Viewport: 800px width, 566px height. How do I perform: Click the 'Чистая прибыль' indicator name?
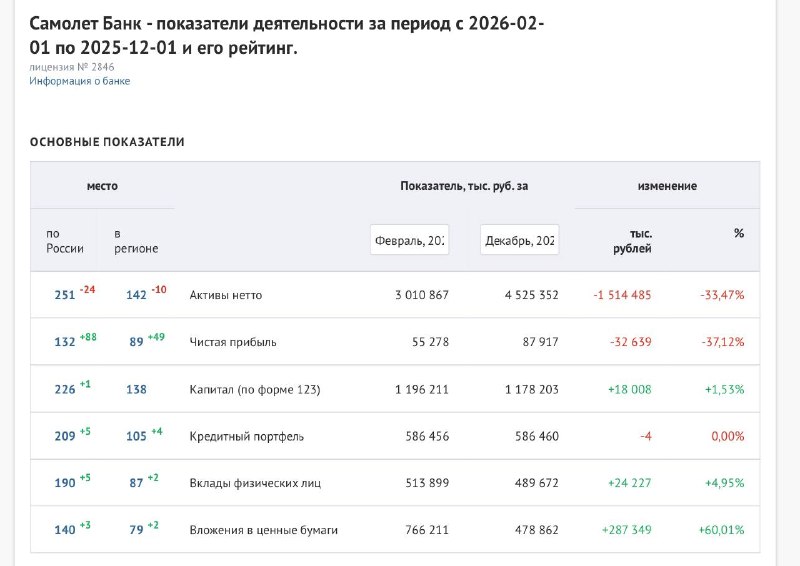tap(233, 342)
